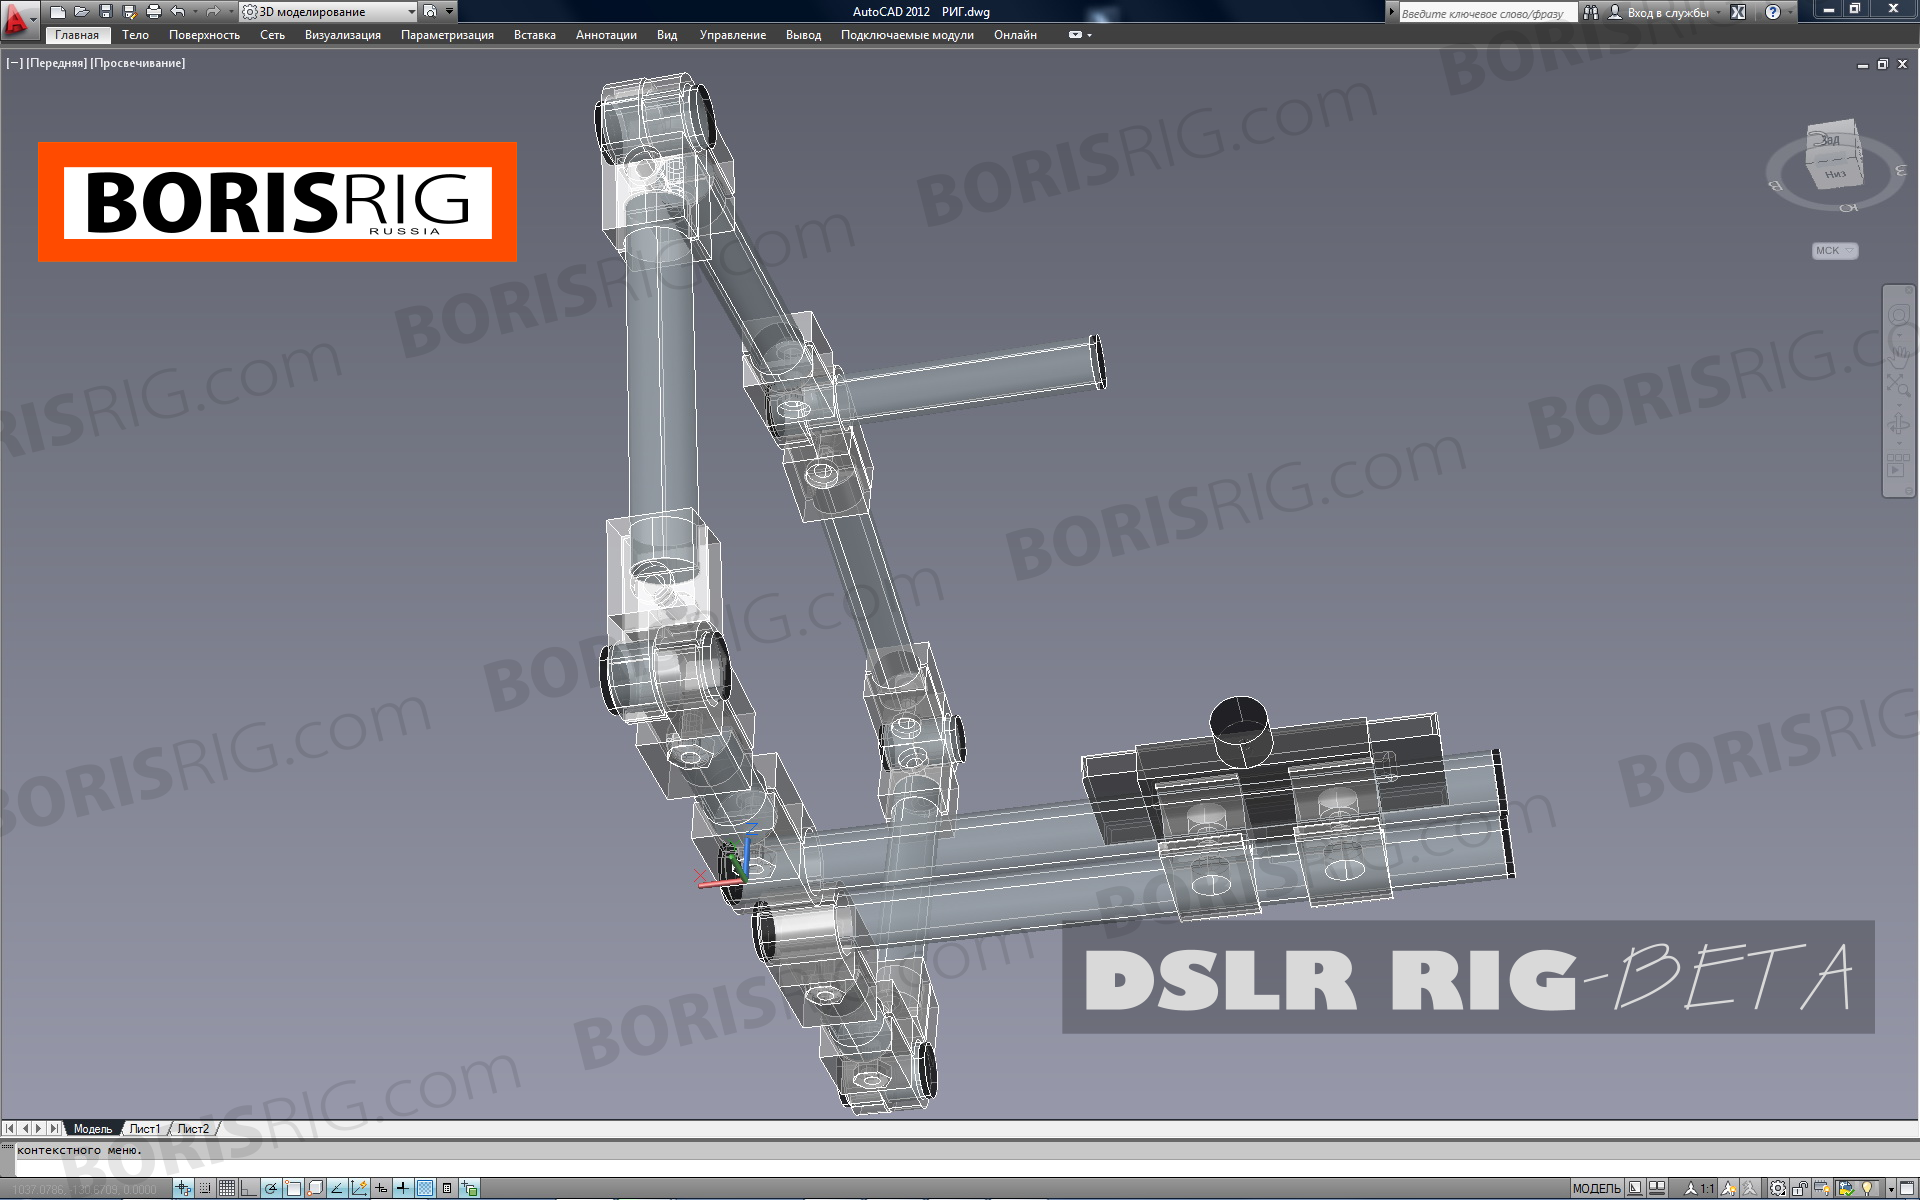Switch to the Модель layout tab

click(x=92, y=1128)
